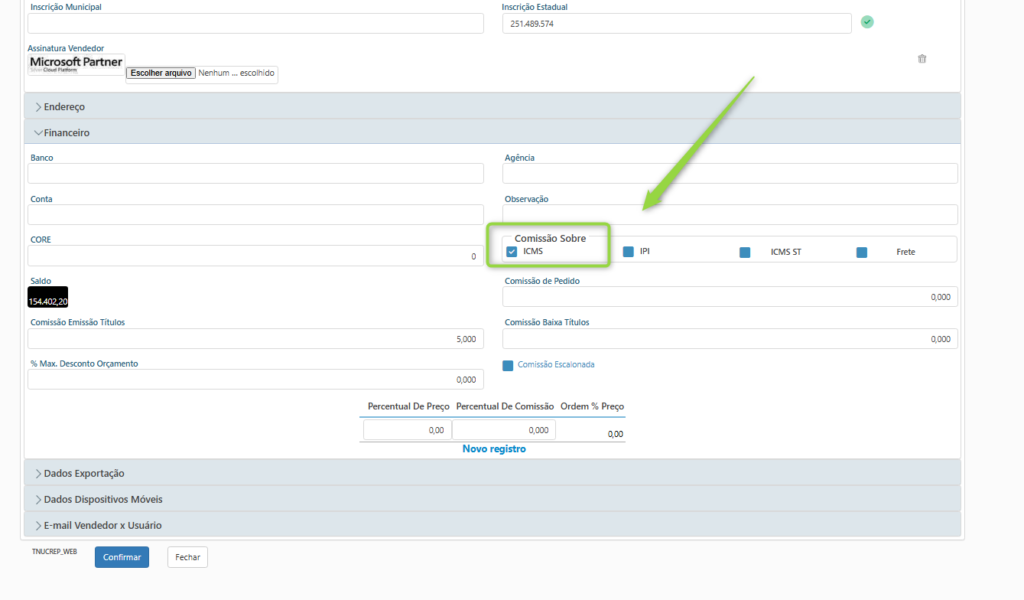Focus the Banco input field
The height and width of the screenshot is (600, 1024).
[x=255, y=174]
